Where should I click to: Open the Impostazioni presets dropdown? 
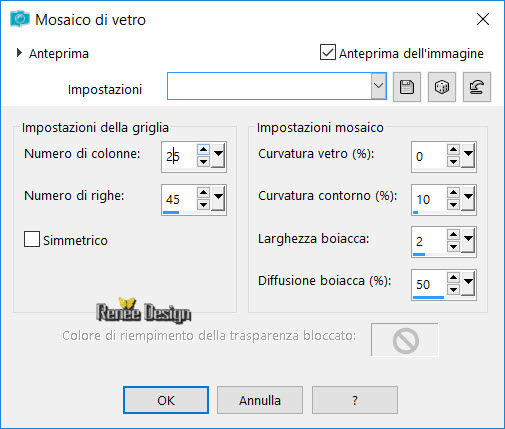379,86
